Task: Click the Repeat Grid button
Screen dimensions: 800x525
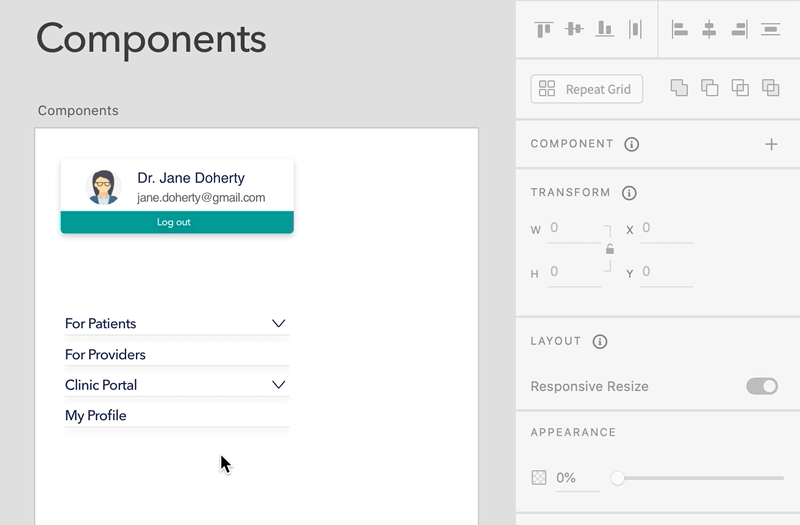Action: (587, 89)
